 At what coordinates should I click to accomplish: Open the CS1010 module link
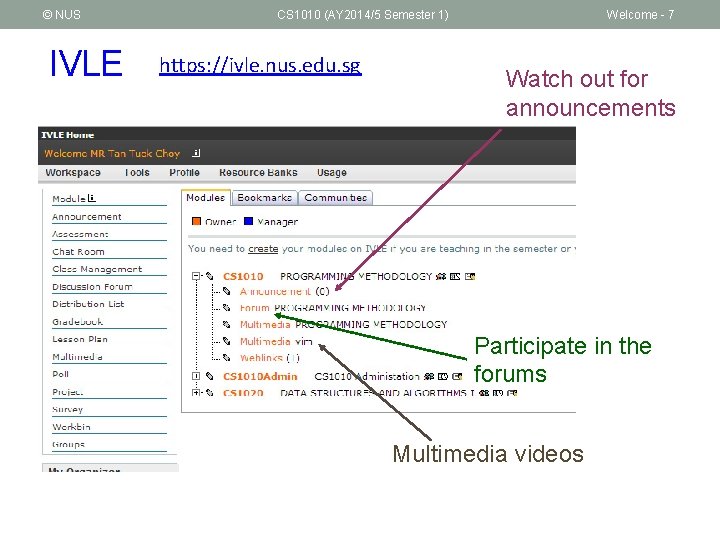click(243, 276)
